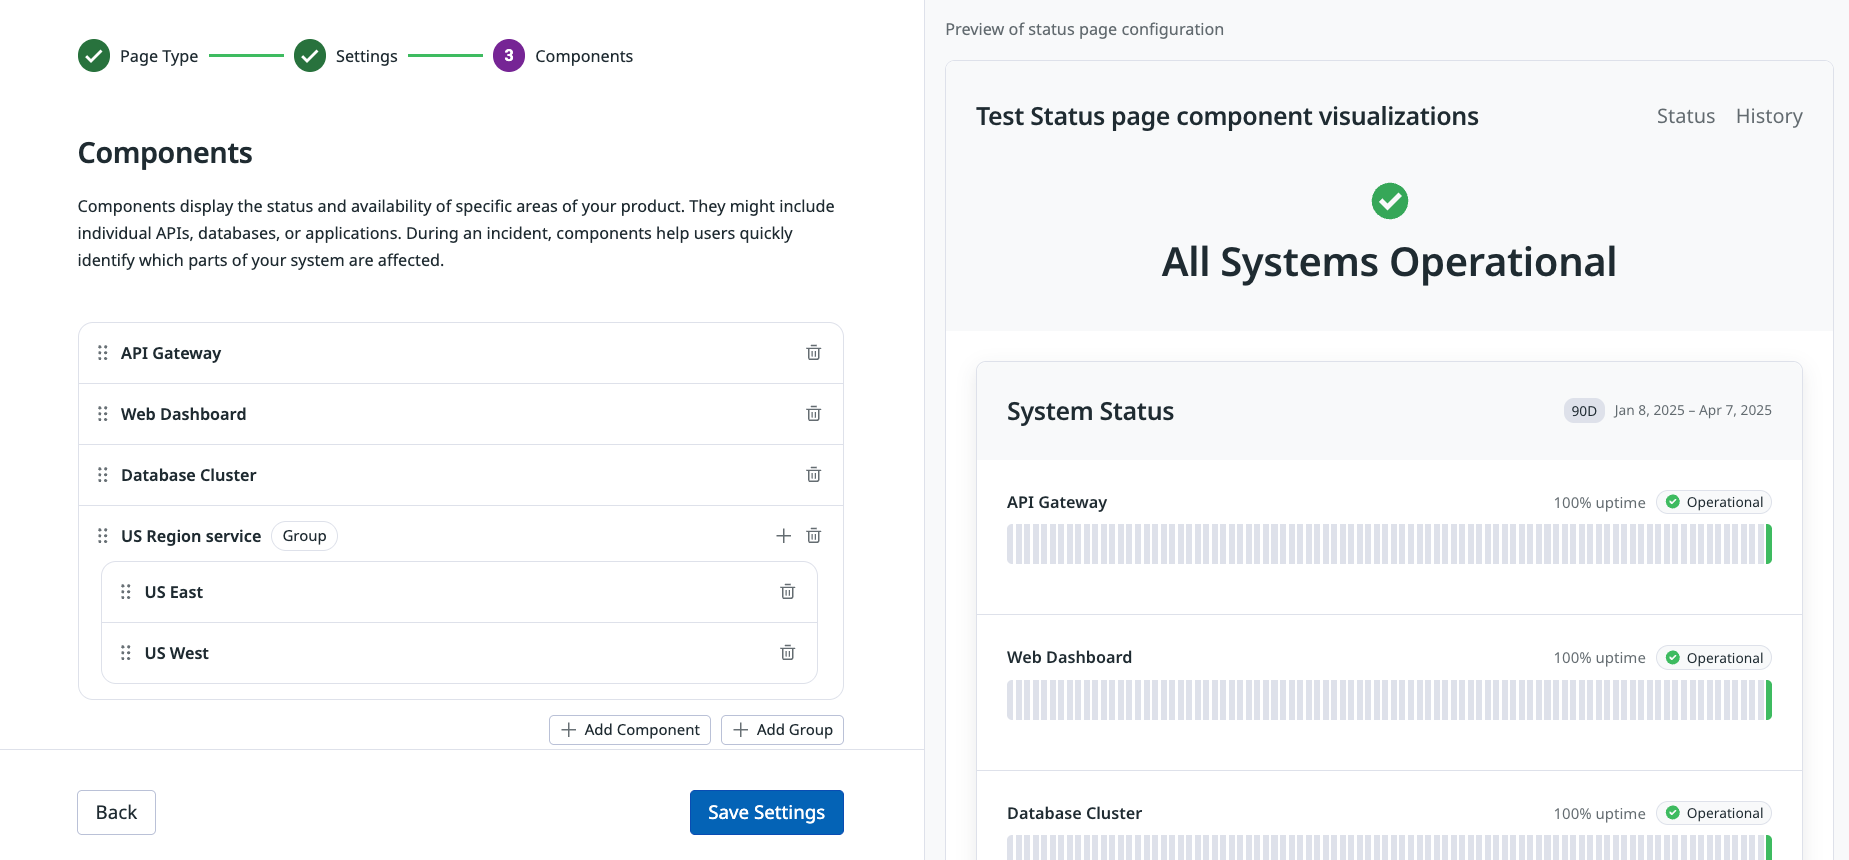Click the US Region service drag handle
The image size is (1849, 860).
(x=103, y=536)
